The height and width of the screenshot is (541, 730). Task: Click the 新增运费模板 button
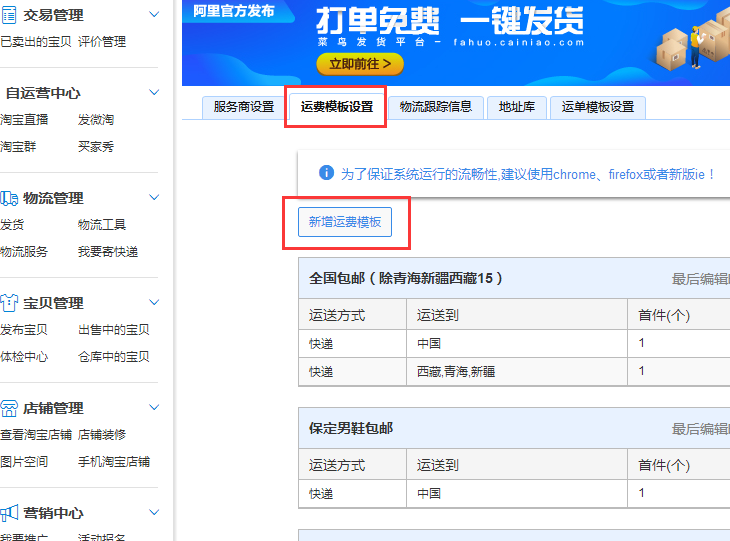(x=345, y=222)
